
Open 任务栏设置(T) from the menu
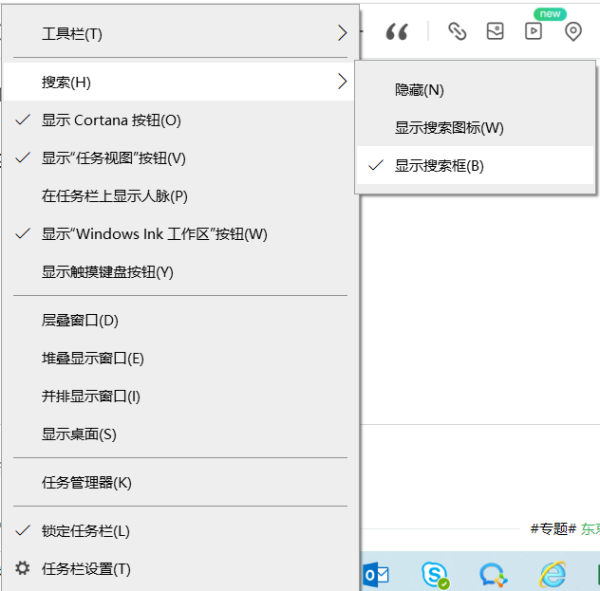pyautogui.click(x=178, y=569)
